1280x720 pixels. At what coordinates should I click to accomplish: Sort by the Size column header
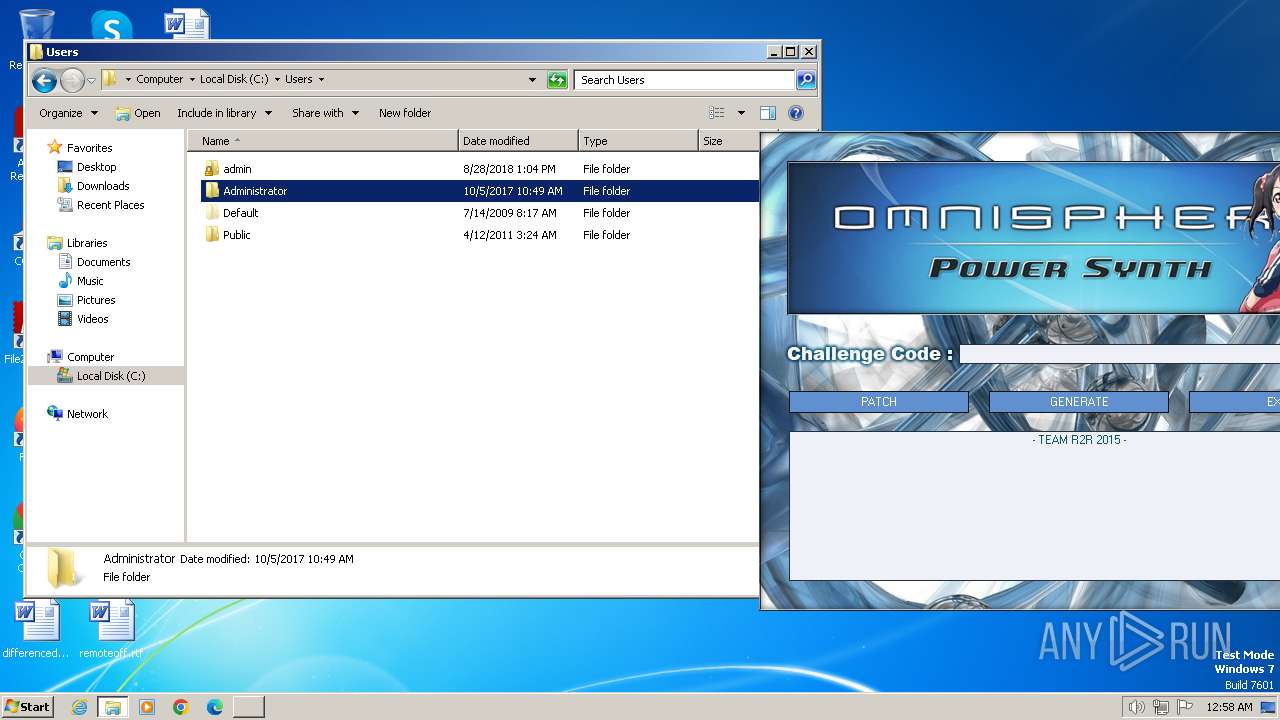729,141
